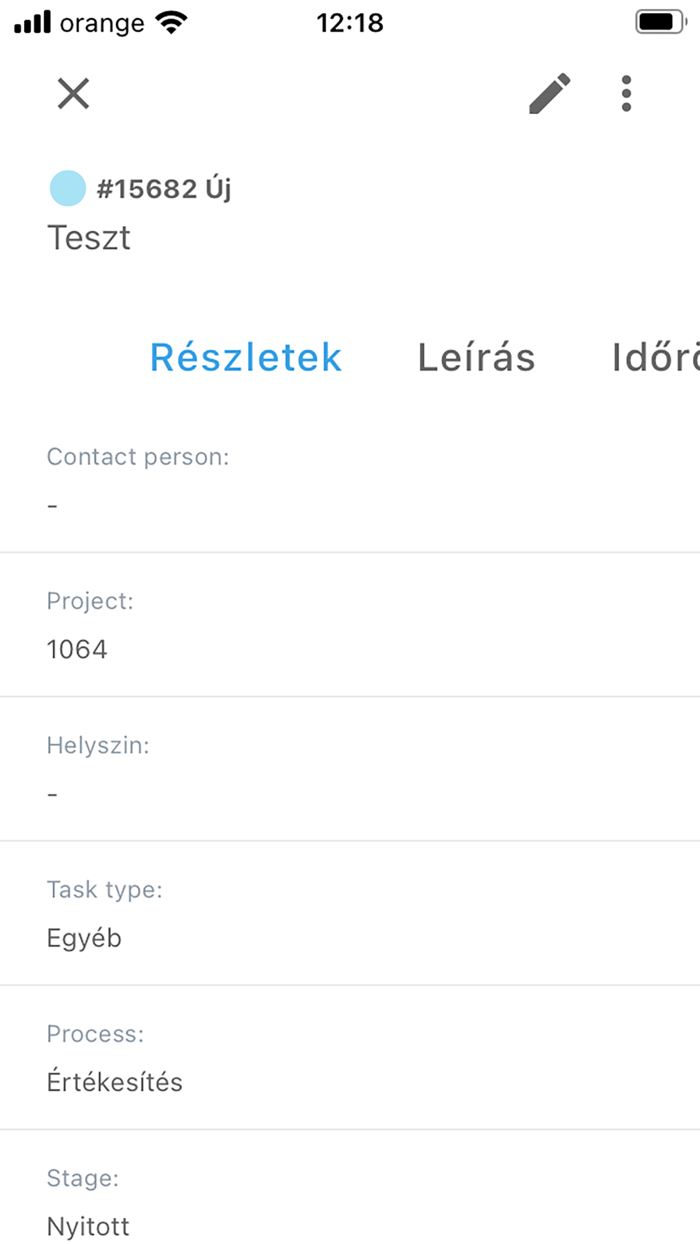
Task: Select the Stage Nyitott row
Action: pyautogui.click(x=350, y=1202)
